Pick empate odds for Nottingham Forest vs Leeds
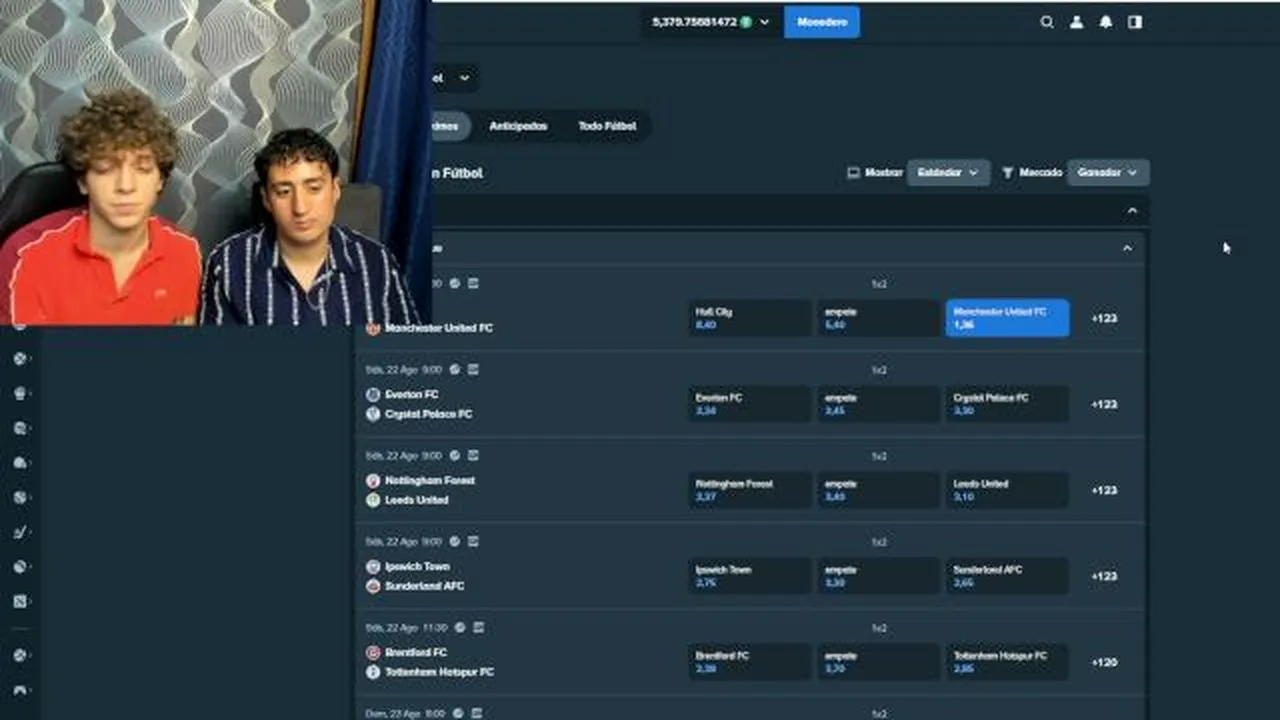The width and height of the screenshot is (1280, 720). pos(878,490)
